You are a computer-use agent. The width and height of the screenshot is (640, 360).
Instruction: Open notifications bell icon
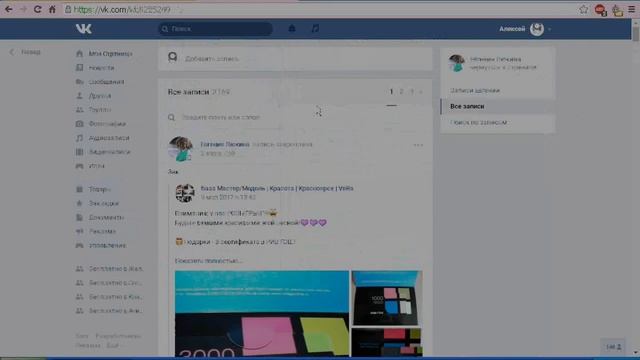coord(292,28)
